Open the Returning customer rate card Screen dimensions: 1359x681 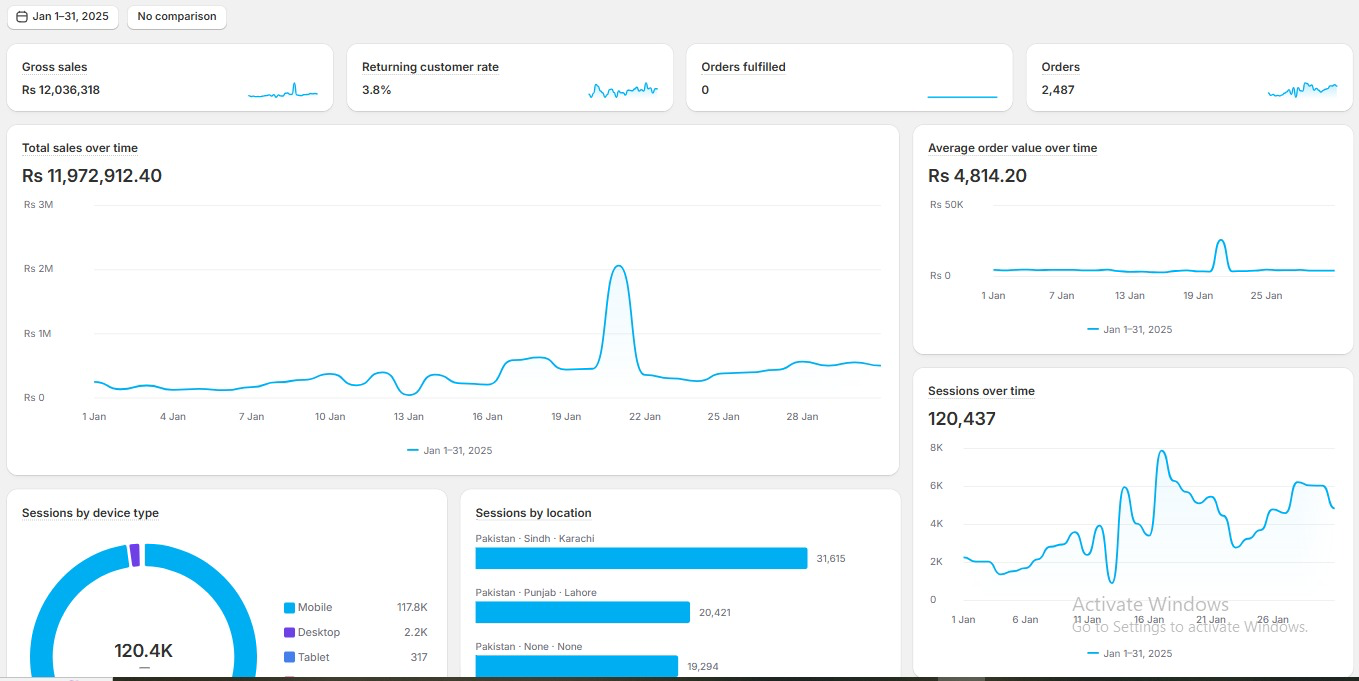pos(510,78)
